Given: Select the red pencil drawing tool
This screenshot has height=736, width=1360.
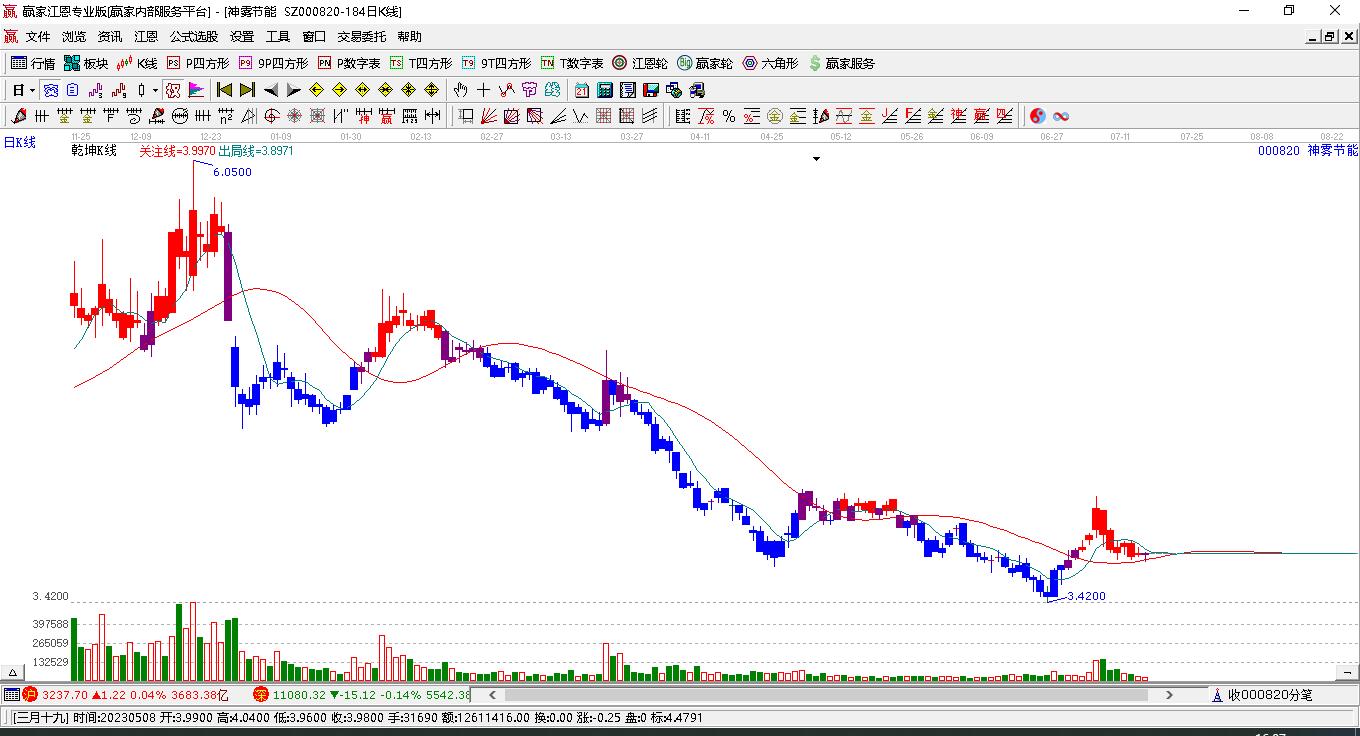Looking at the screenshot, I should tap(19, 116).
